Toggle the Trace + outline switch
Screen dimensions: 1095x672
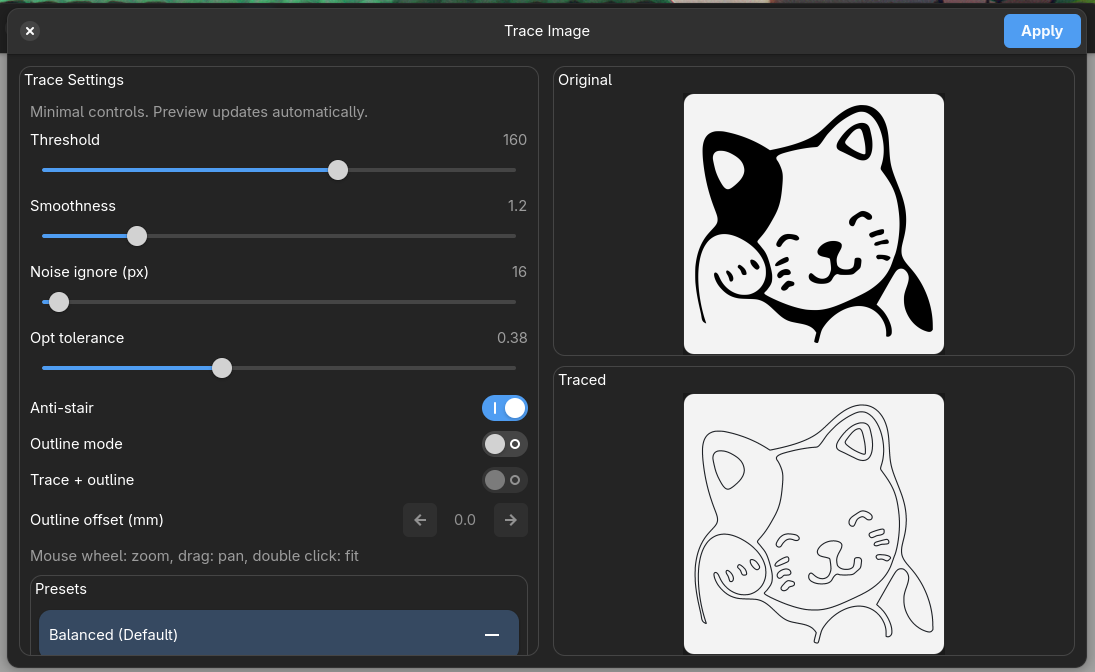click(x=504, y=480)
